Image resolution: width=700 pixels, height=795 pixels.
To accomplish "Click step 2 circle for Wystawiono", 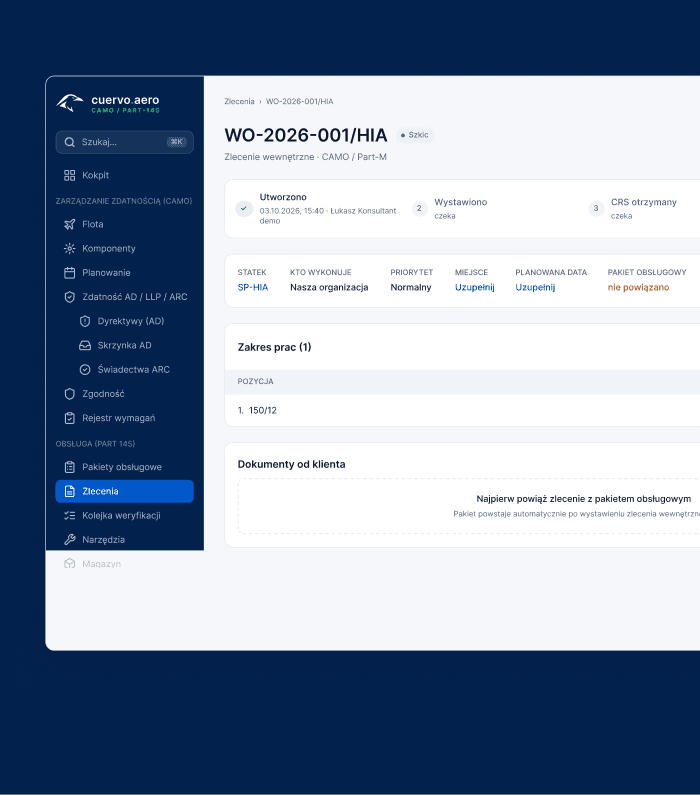I will (419, 208).
